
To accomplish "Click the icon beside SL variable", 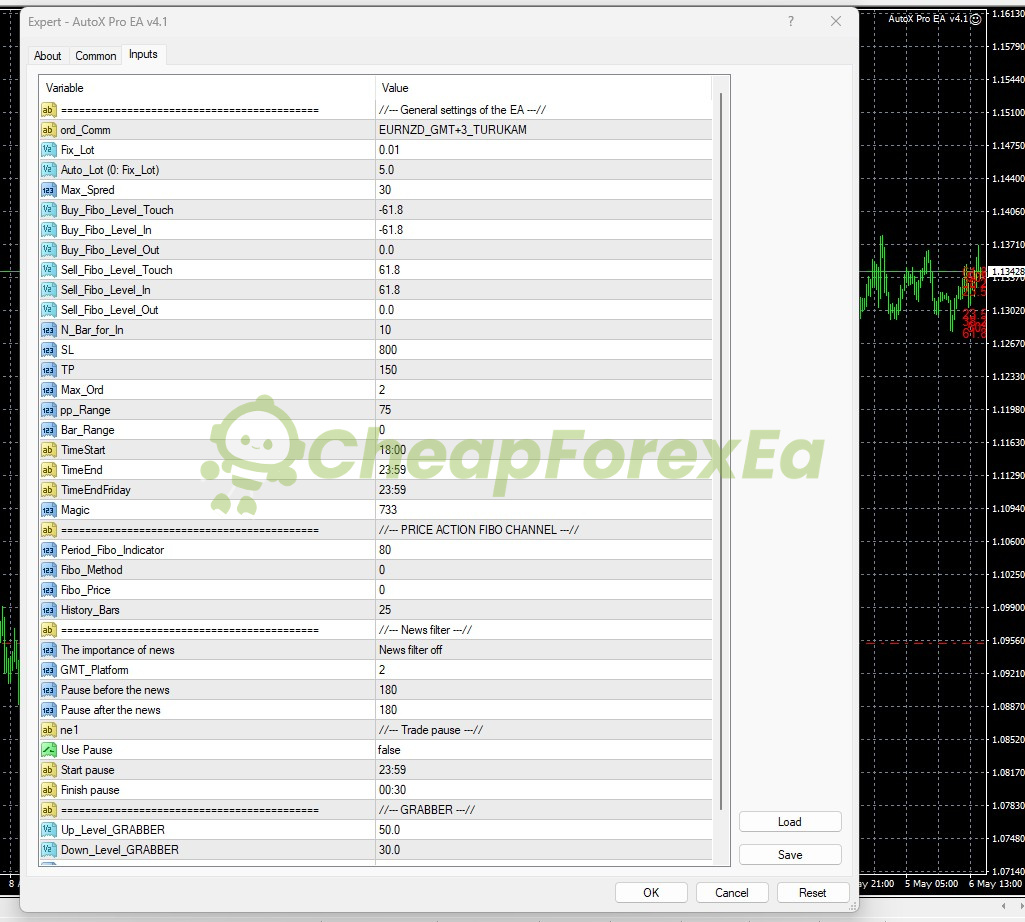I will click(49, 350).
